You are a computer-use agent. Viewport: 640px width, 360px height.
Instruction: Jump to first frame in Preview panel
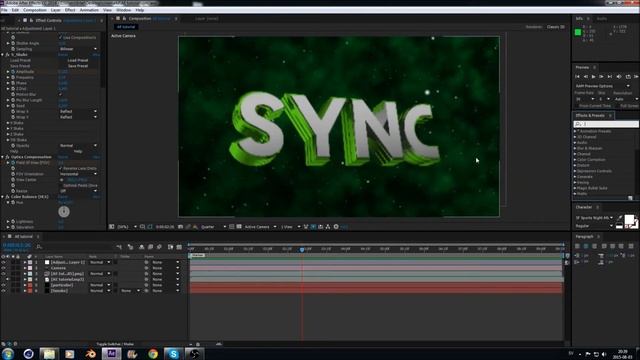tap(578, 77)
